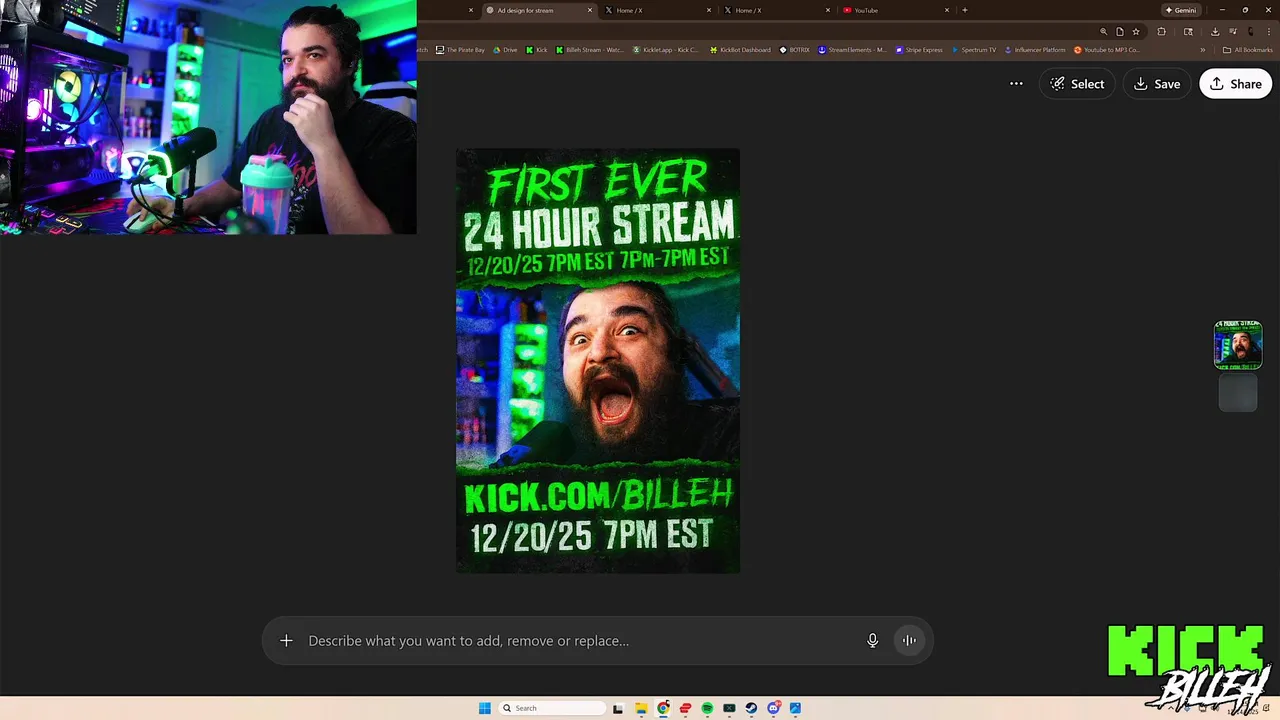This screenshot has height=720, width=1280.
Task: Open Task View from the taskbar
Action: 618,708
